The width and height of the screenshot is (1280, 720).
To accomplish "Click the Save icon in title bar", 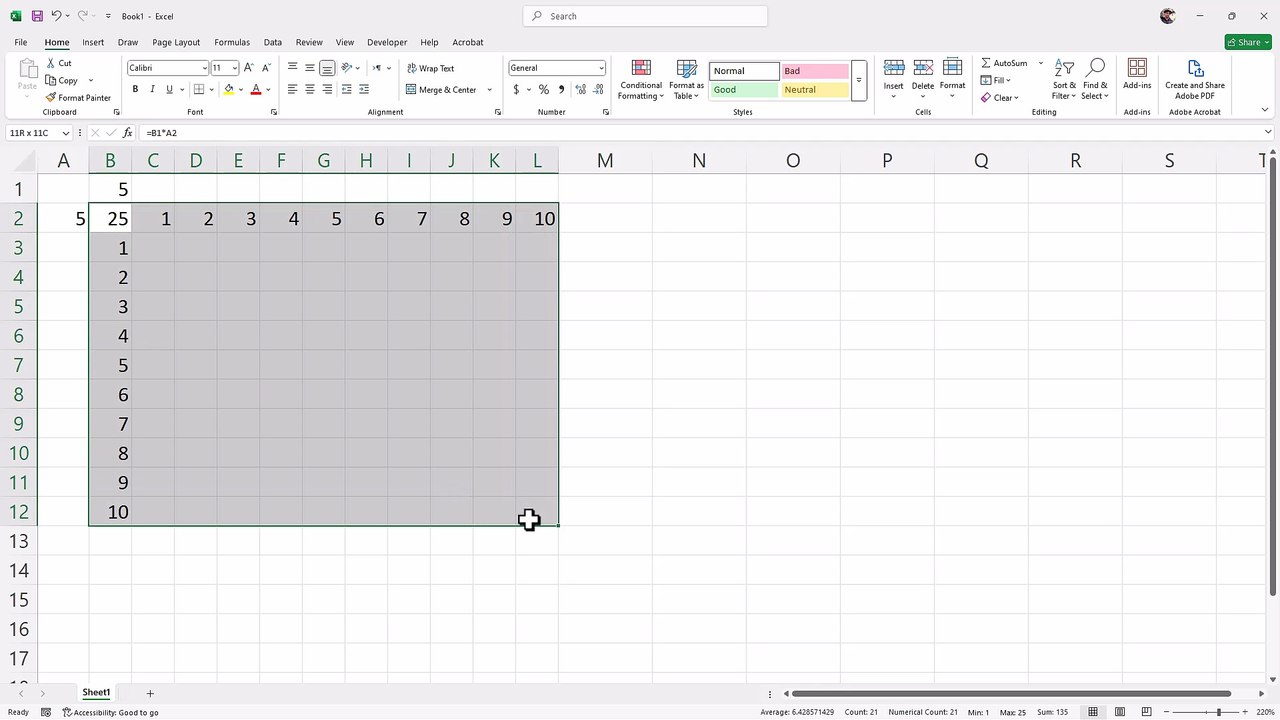I will coord(37,16).
